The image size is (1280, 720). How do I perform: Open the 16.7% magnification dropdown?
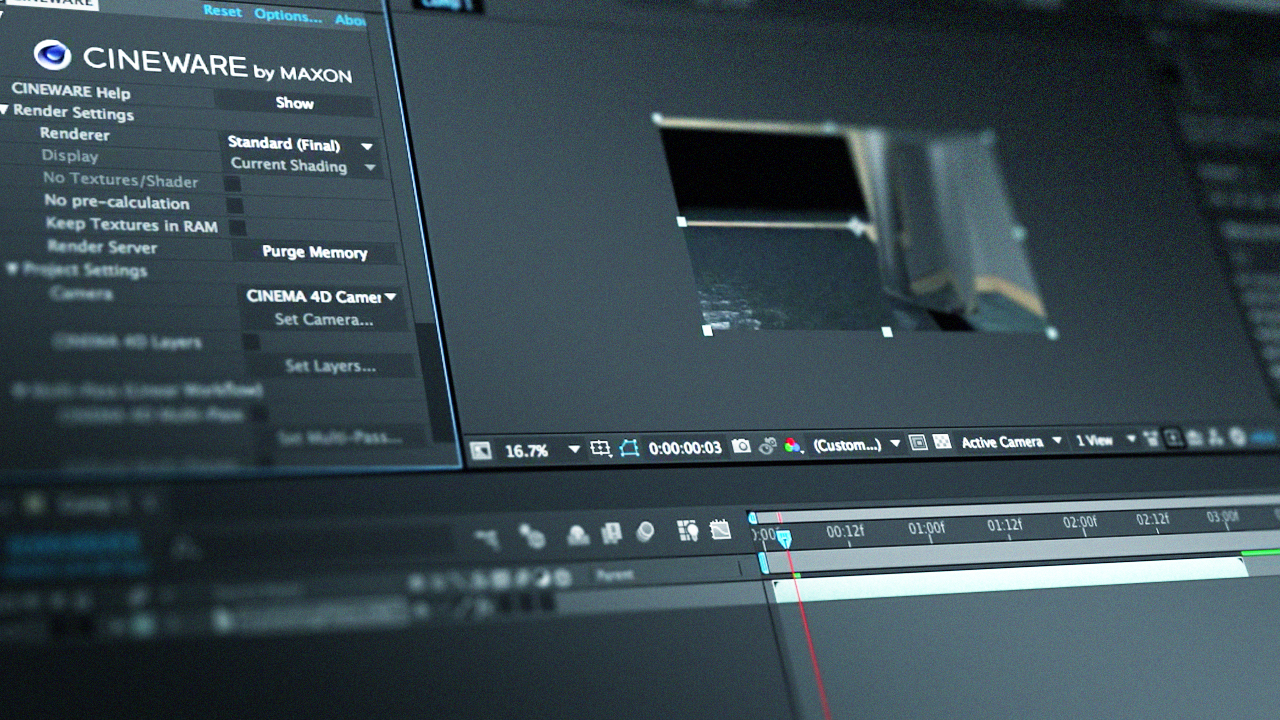pyautogui.click(x=541, y=451)
